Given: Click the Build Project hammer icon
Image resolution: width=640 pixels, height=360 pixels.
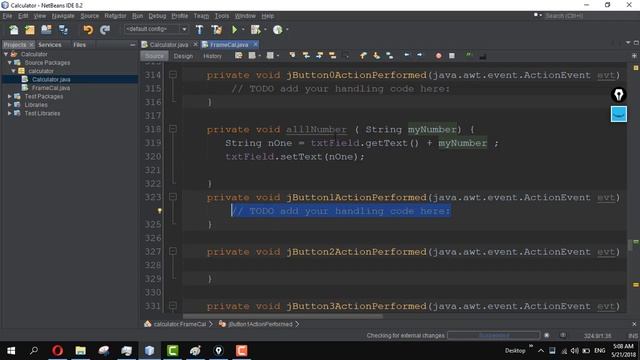Looking at the screenshot, I should pyautogui.click(x=199, y=30).
